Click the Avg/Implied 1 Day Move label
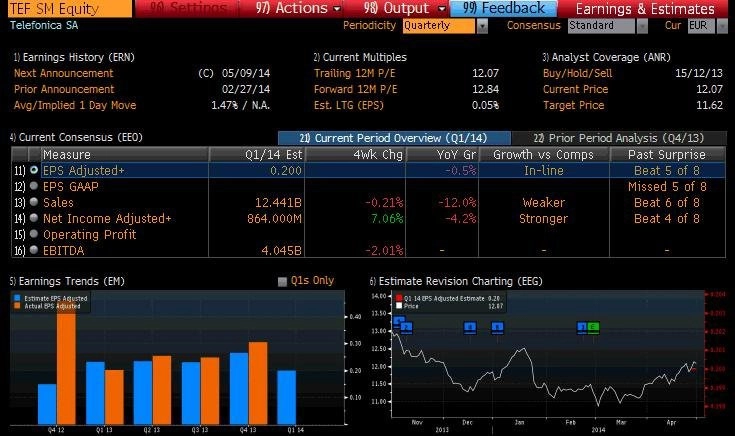The width and height of the screenshot is (735, 436). point(75,105)
